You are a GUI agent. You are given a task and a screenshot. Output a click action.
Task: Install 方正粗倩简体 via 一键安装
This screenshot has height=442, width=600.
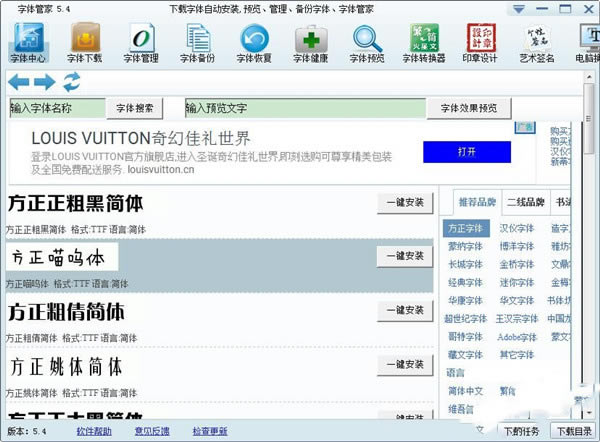click(405, 310)
